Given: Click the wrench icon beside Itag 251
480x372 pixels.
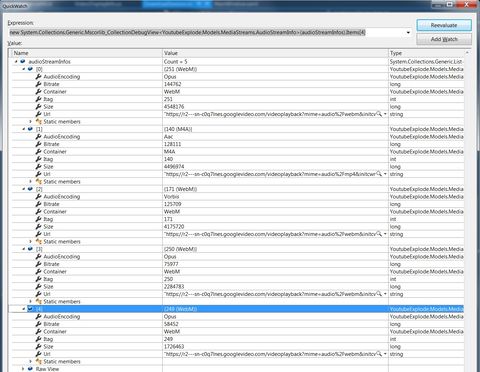Looking at the screenshot, I should click(38, 99).
